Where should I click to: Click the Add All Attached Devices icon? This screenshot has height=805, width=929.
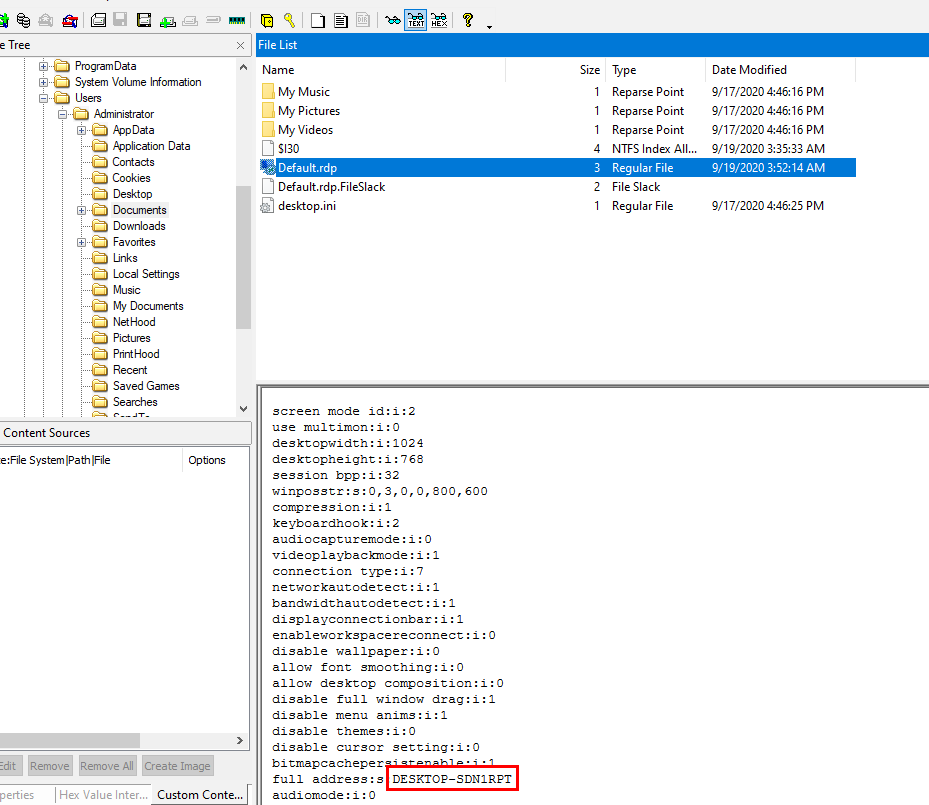tap(22, 20)
